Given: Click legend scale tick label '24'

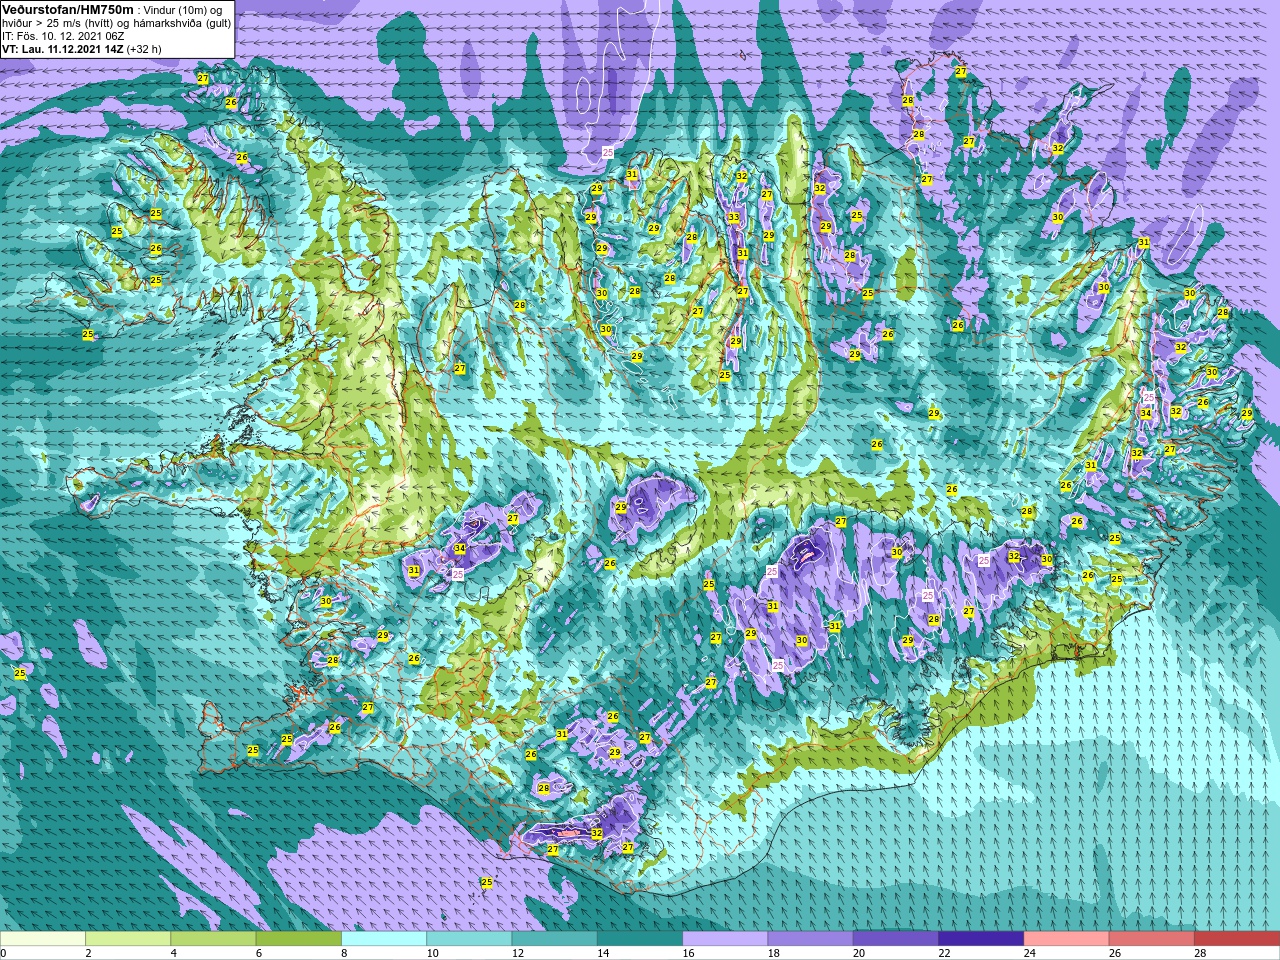Looking at the screenshot, I should click(1030, 953).
